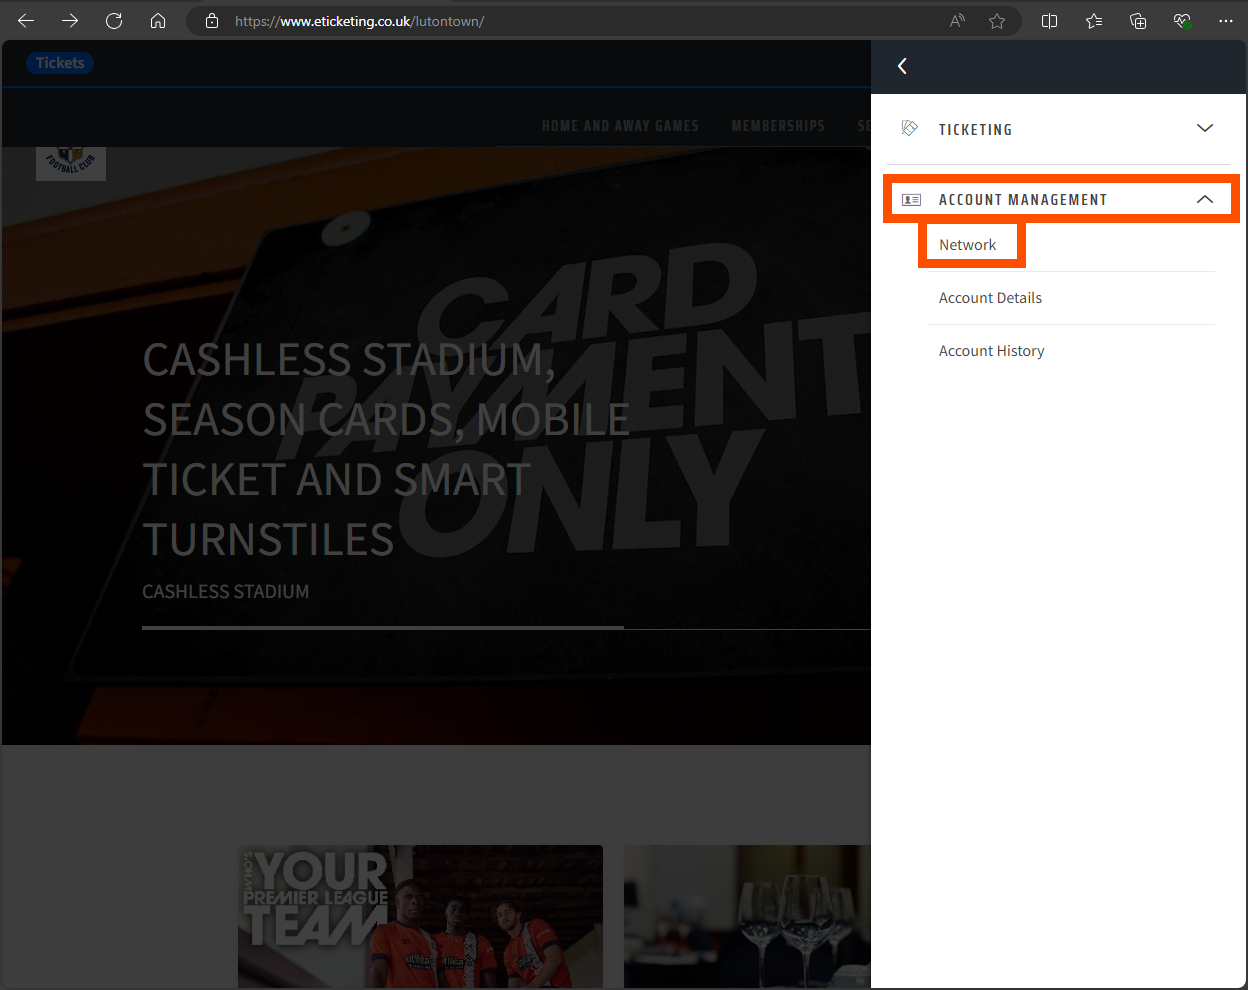The width and height of the screenshot is (1248, 990).
Task: Click the carousel progress bar under caption
Action: pyautogui.click(x=506, y=628)
